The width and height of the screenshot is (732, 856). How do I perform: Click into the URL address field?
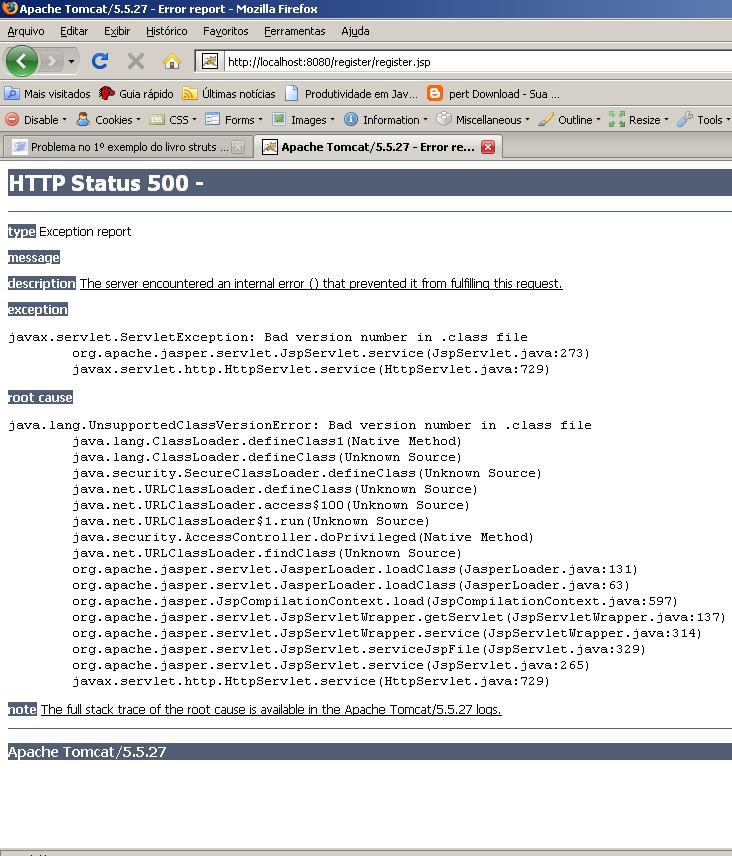(x=478, y=62)
